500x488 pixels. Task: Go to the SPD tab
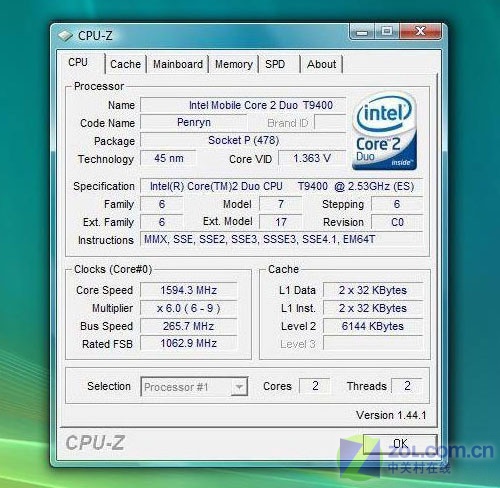[x=279, y=64]
